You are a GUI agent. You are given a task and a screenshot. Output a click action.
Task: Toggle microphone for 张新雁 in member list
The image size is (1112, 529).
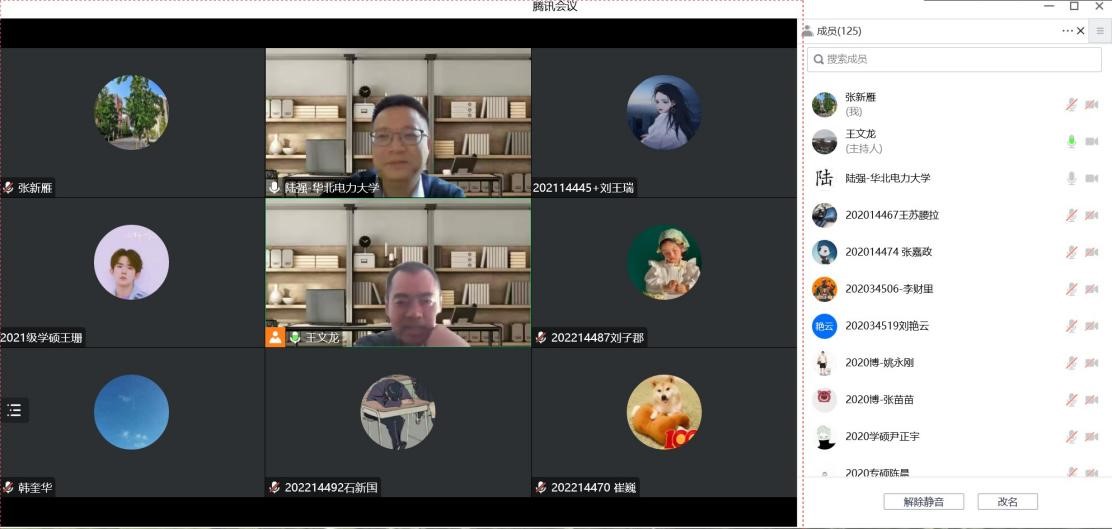click(1071, 104)
